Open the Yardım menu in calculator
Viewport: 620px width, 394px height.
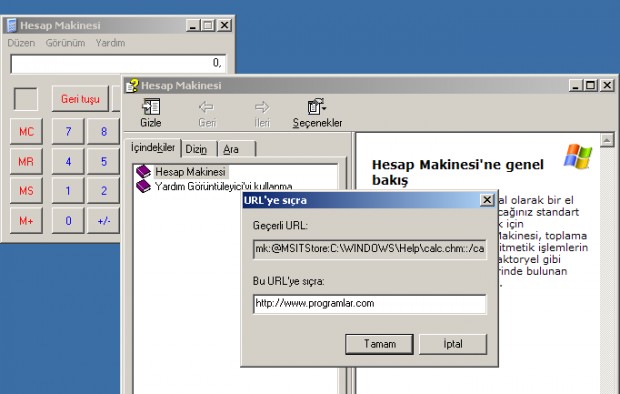(110, 43)
